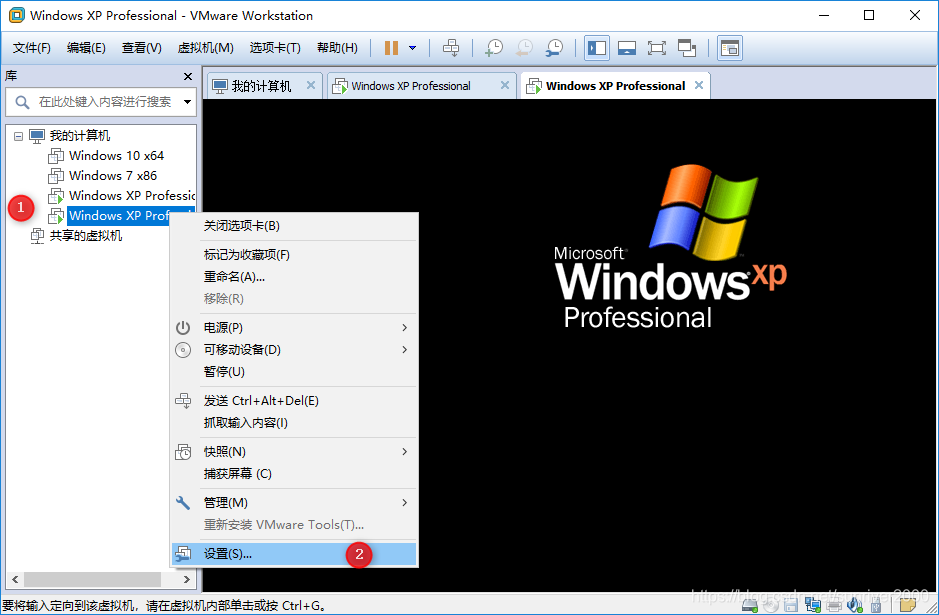This screenshot has width=939, height=615.
Task: Choose 关闭选项卡(B) from context menu
Action: (294, 226)
